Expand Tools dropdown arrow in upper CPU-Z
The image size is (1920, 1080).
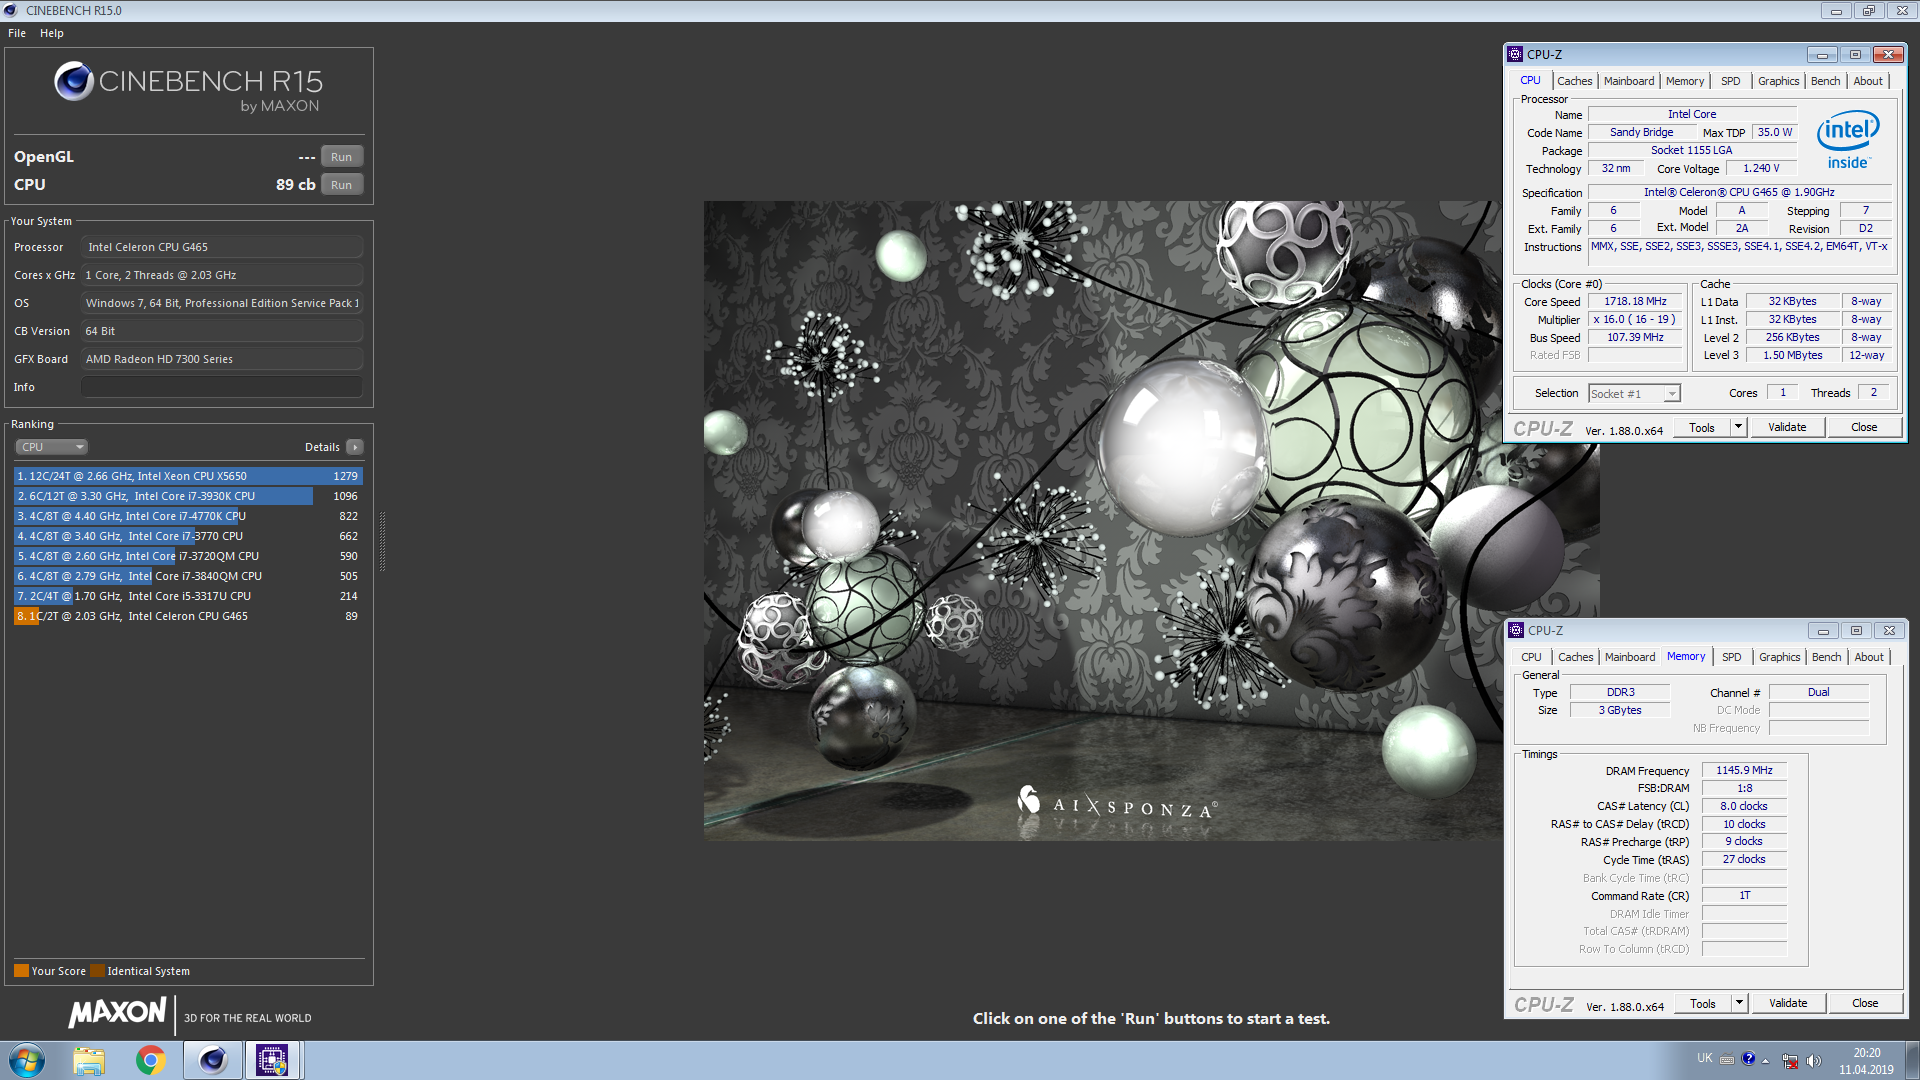[x=1738, y=428]
